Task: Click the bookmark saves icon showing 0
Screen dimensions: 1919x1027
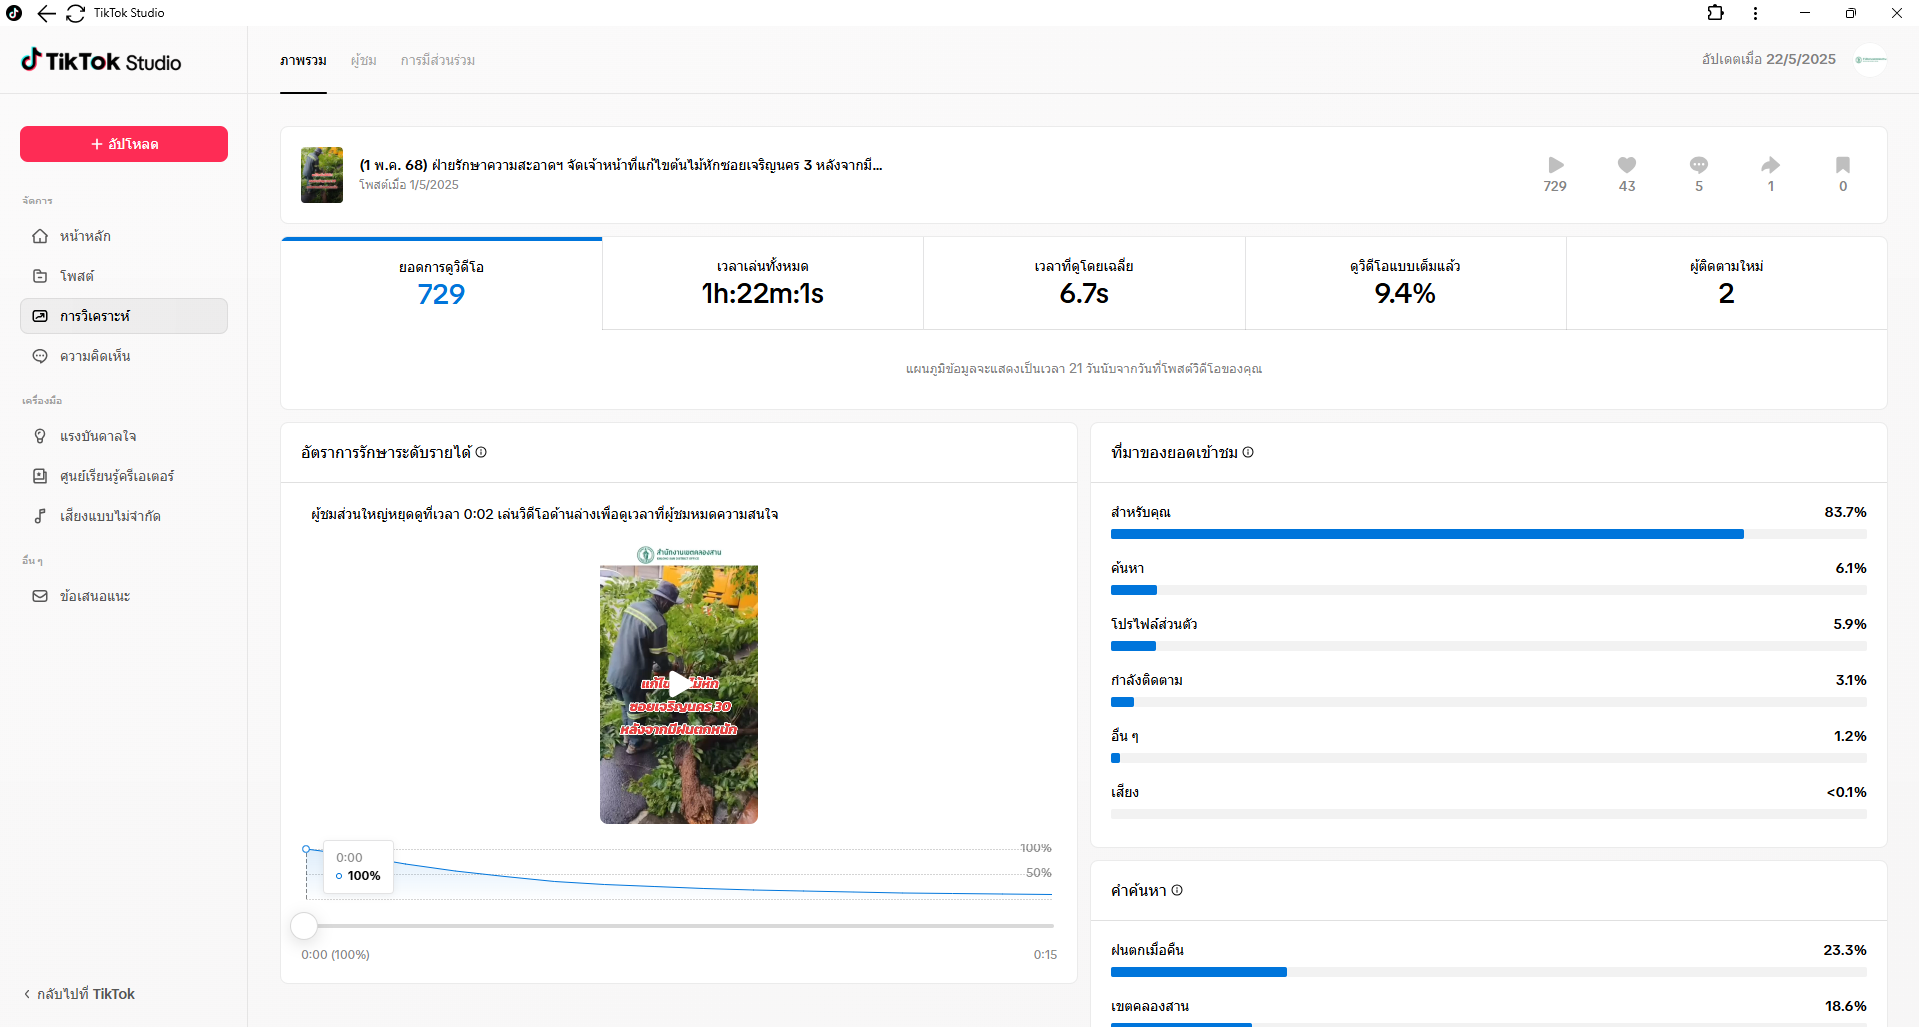Action: click(x=1843, y=165)
